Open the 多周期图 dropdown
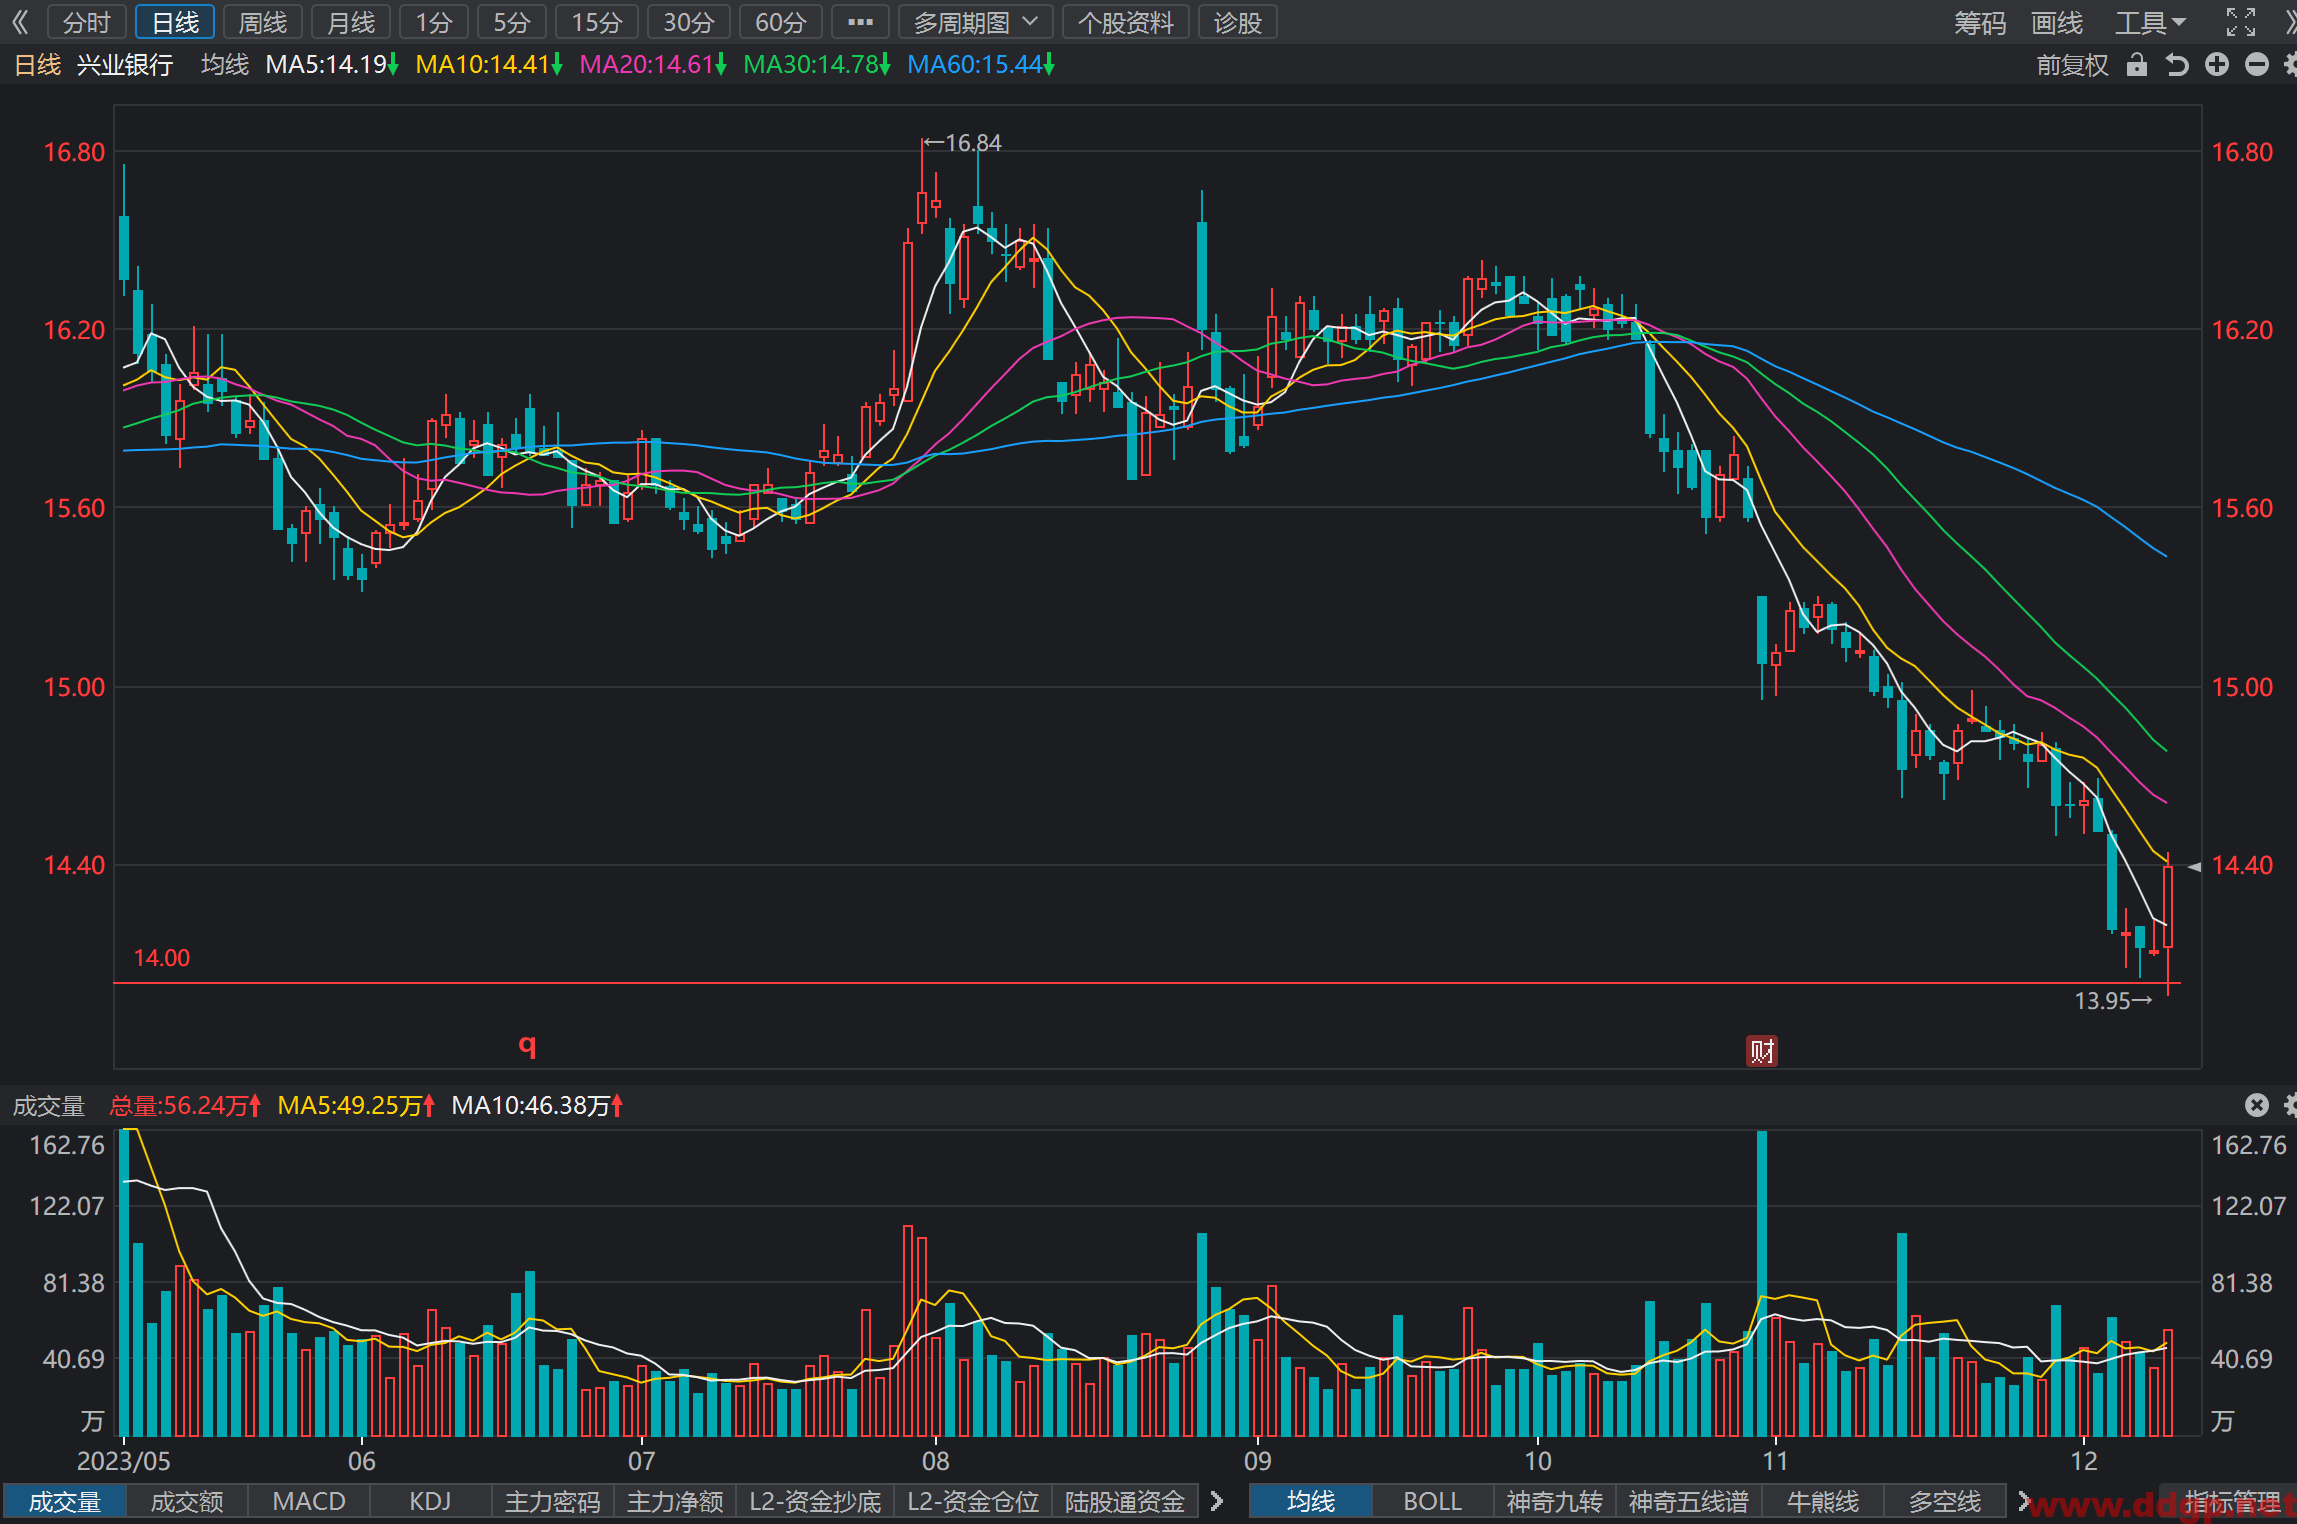 click(976, 22)
